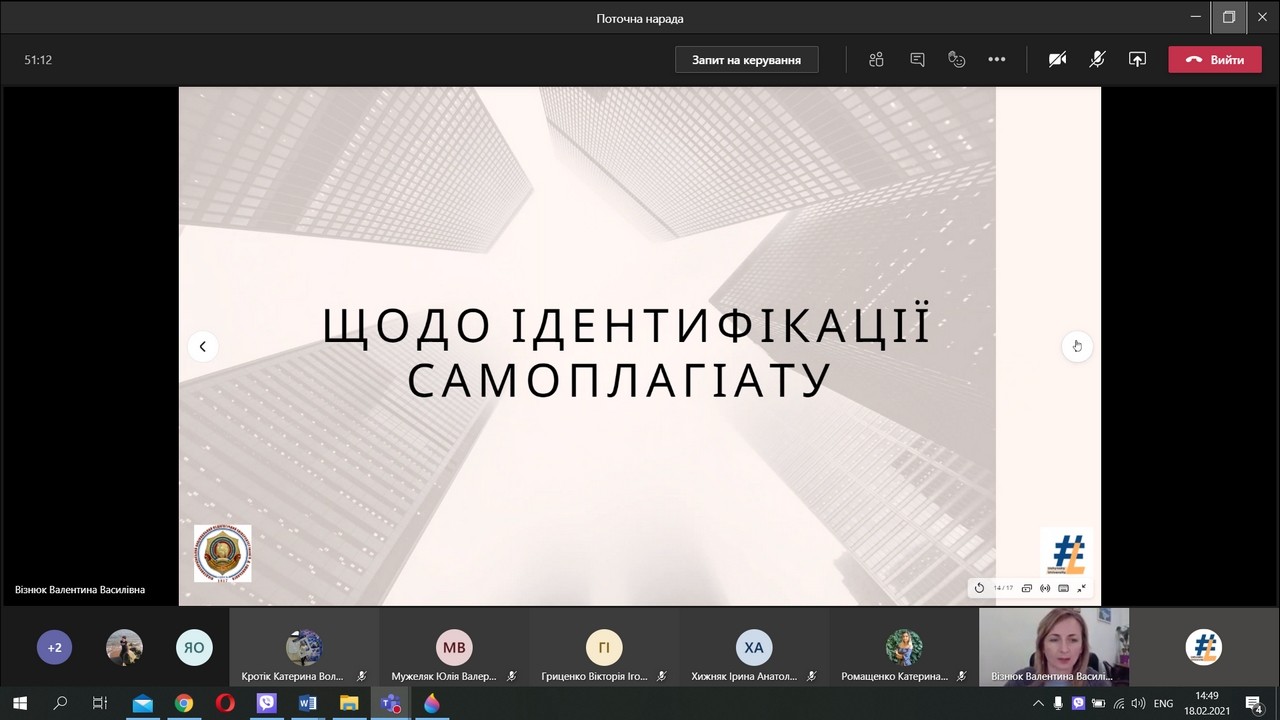Go to the previous slide
1280x720 pixels.
202,346
